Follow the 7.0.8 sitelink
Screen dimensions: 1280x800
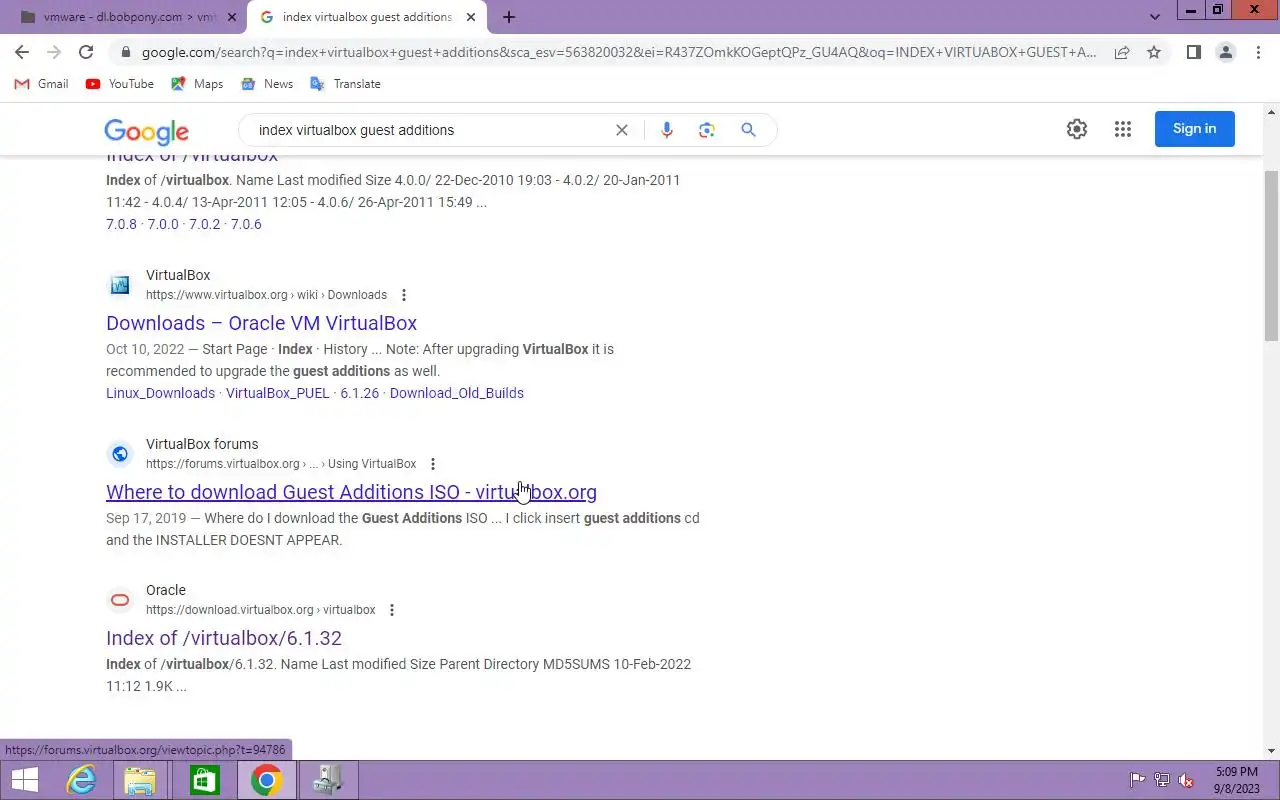click(x=121, y=224)
